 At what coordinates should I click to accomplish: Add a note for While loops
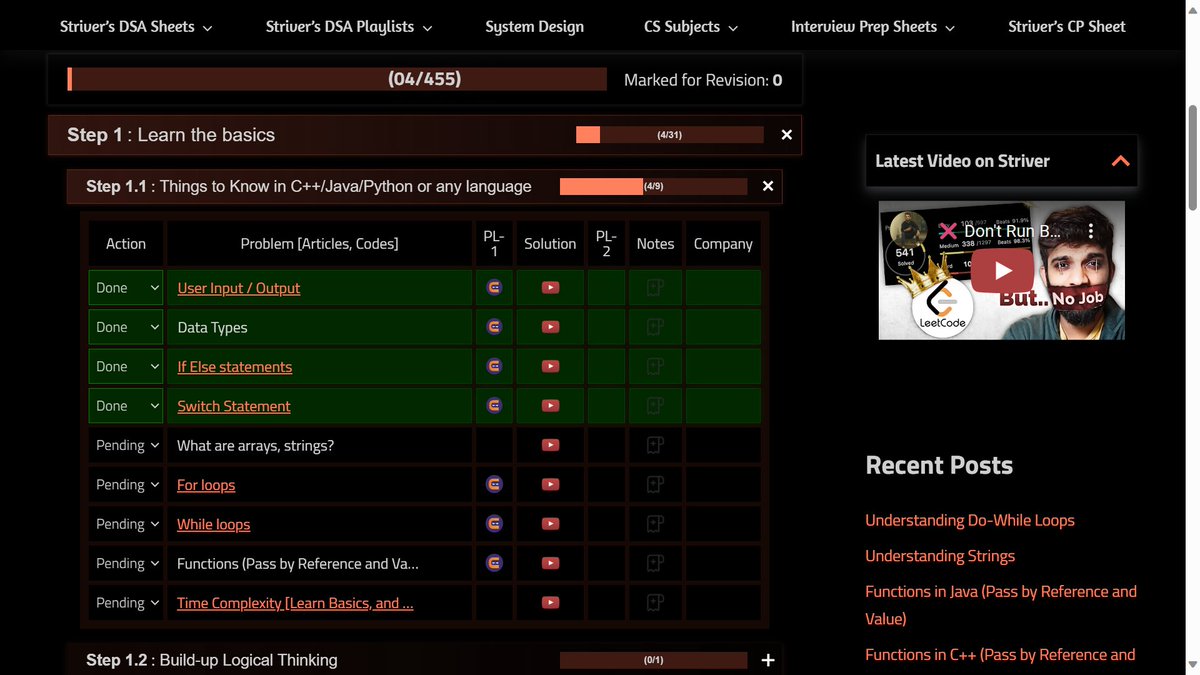(x=655, y=524)
